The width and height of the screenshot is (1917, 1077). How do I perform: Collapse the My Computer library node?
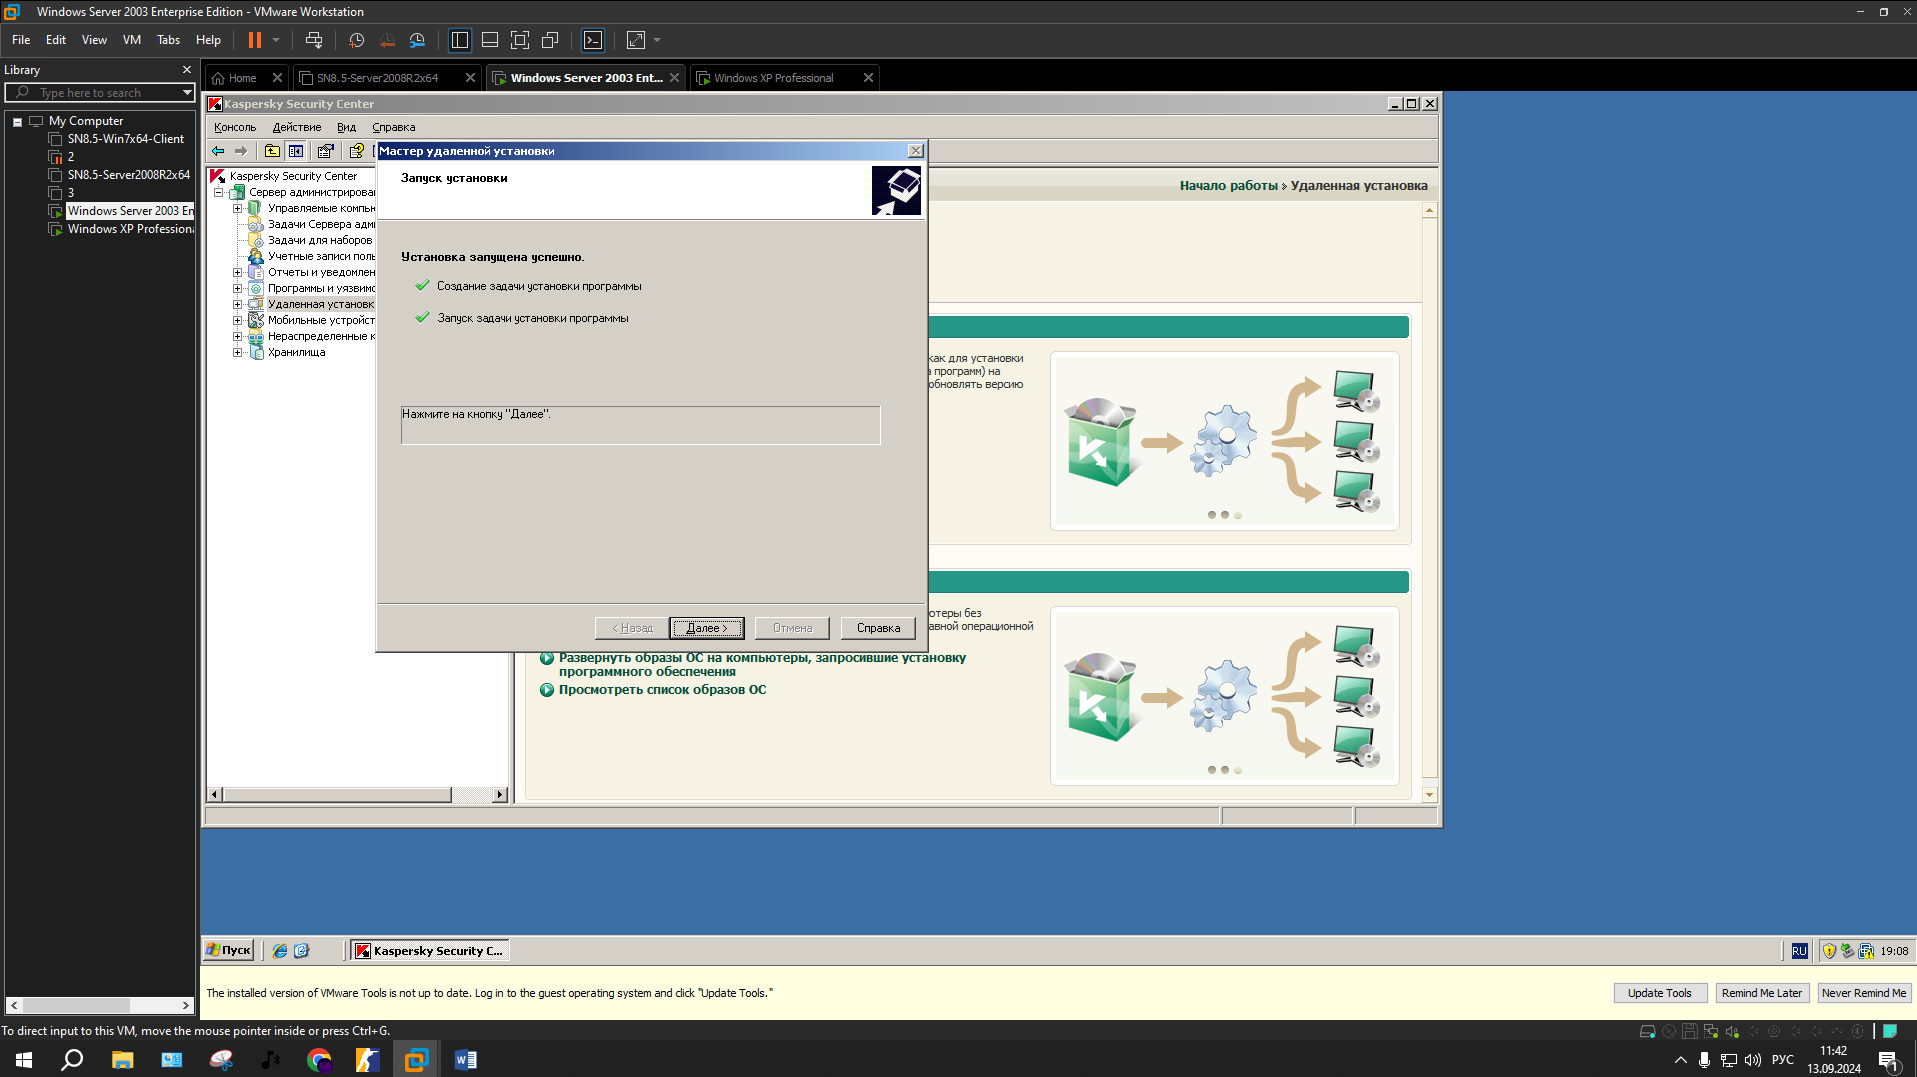click(x=17, y=121)
